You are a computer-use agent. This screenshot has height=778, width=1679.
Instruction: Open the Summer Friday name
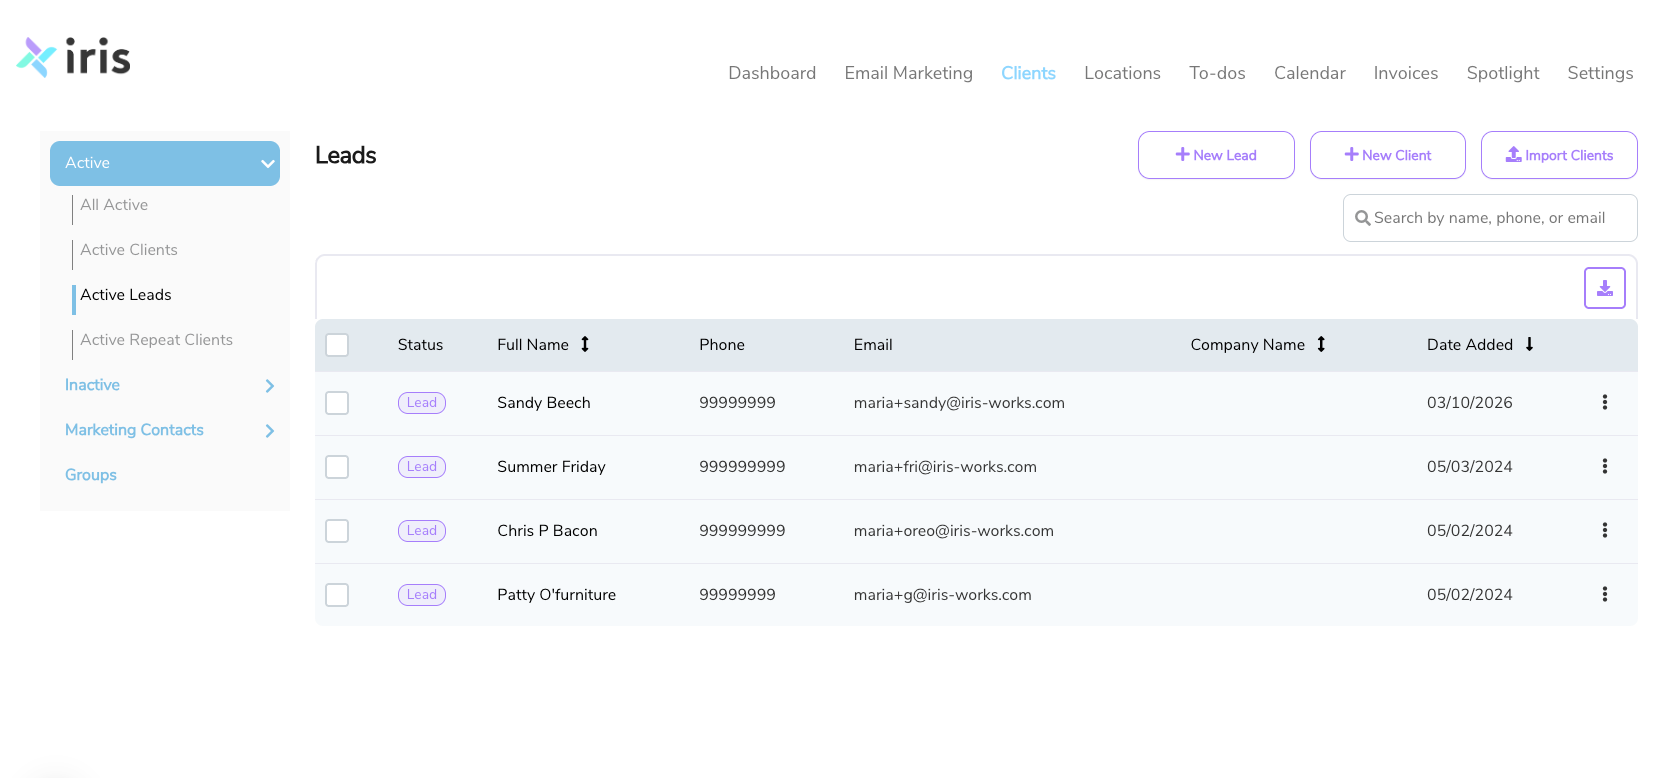tap(551, 467)
